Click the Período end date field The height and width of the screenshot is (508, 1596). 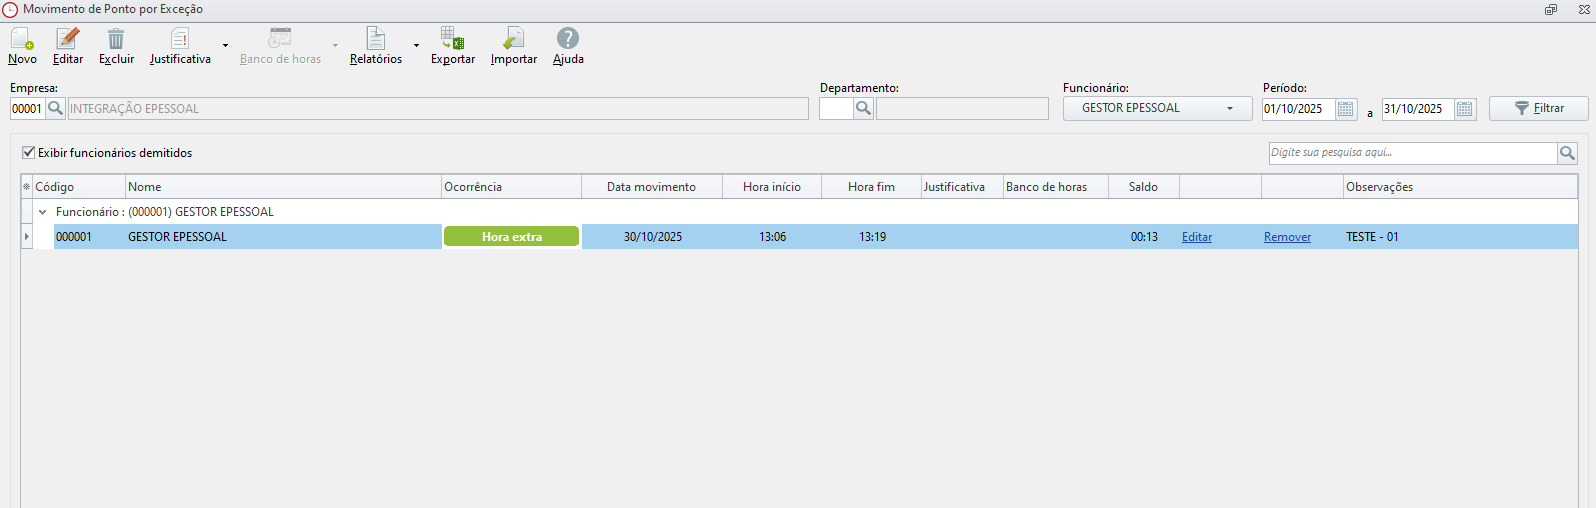[x=1418, y=109]
